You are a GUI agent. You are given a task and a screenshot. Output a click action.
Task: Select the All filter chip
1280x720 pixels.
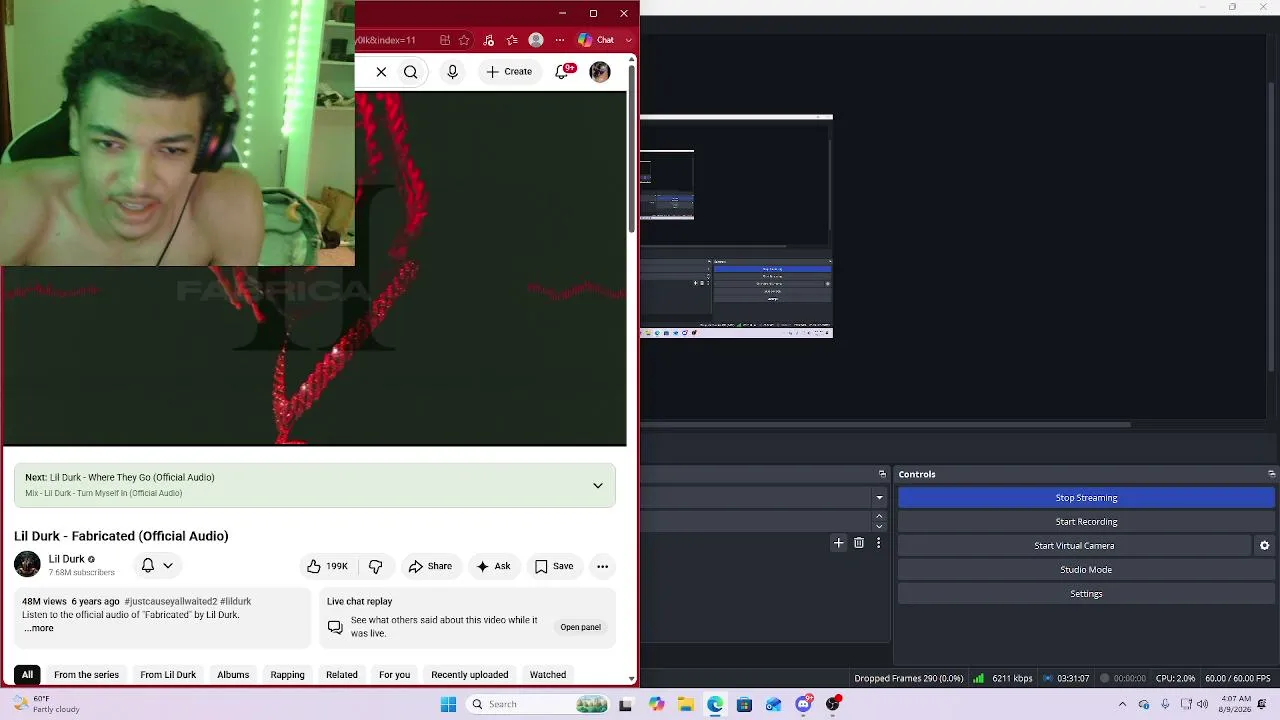(27, 675)
